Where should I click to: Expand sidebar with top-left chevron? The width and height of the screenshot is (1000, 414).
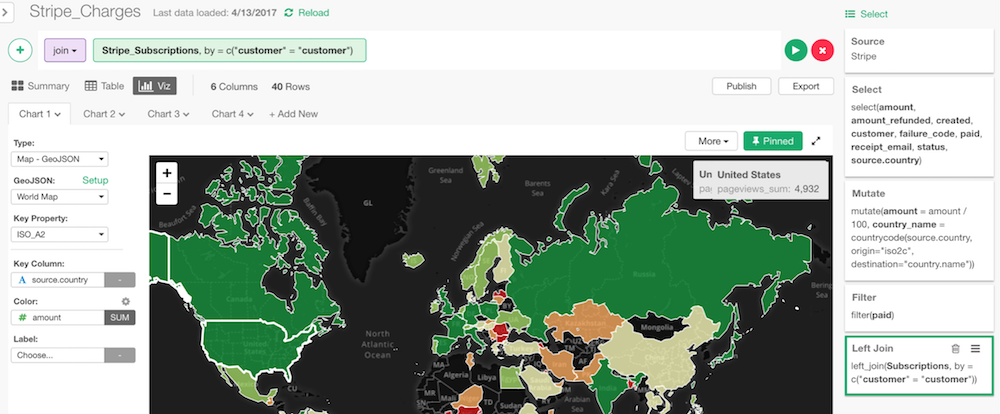[6, 12]
